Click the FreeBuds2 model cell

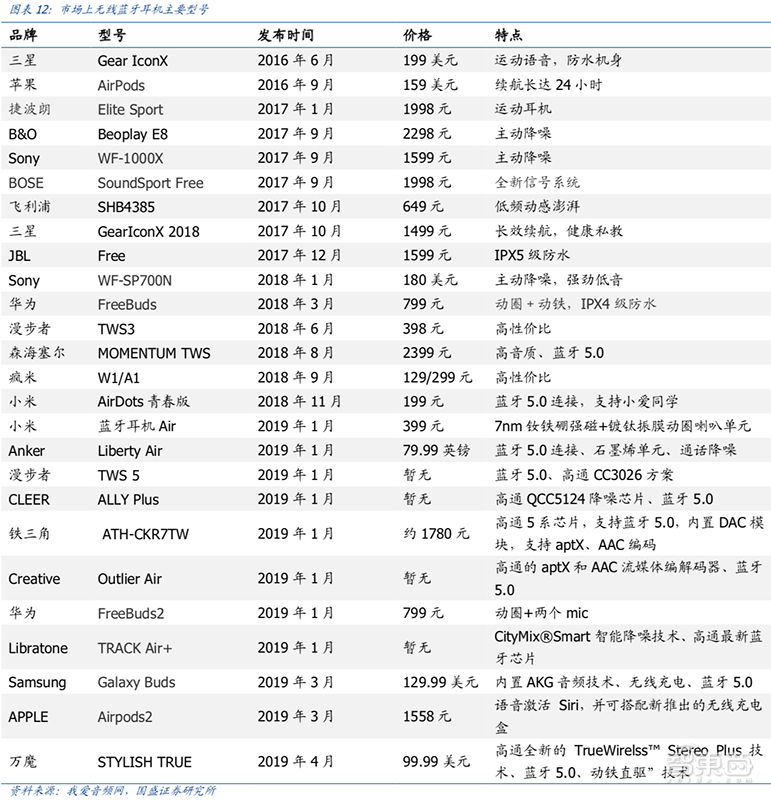131,613
